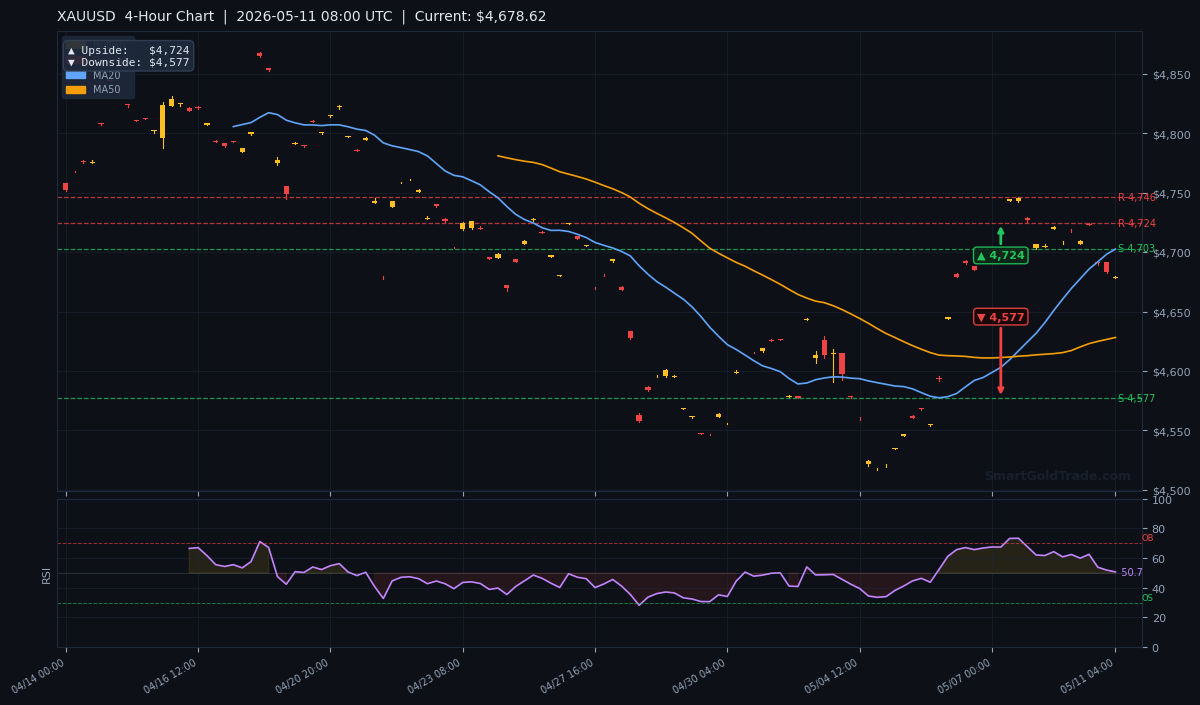Click the $4,800 price axis label
1200x705 pixels.
tap(1171, 135)
